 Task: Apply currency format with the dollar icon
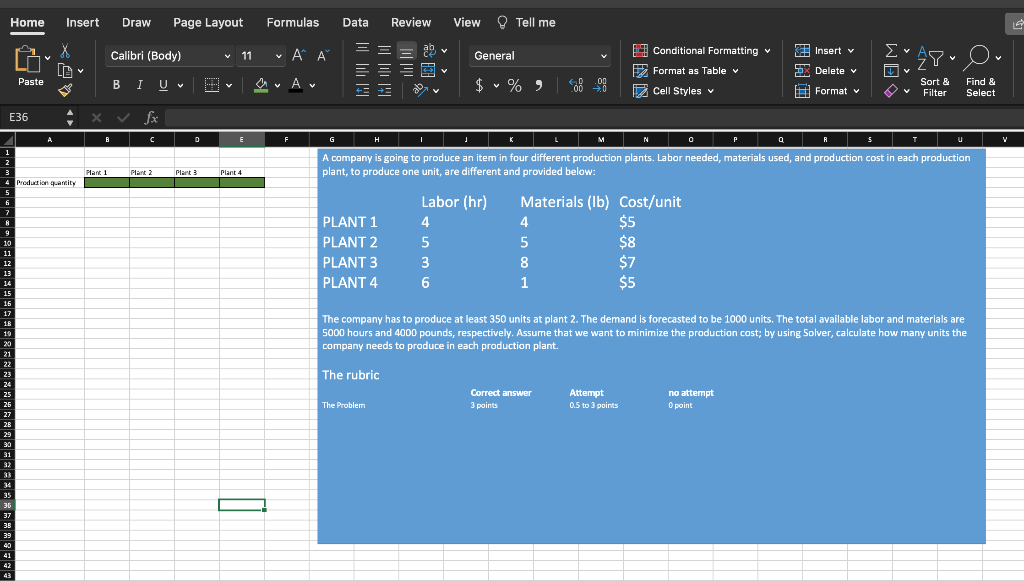tap(479, 87)
